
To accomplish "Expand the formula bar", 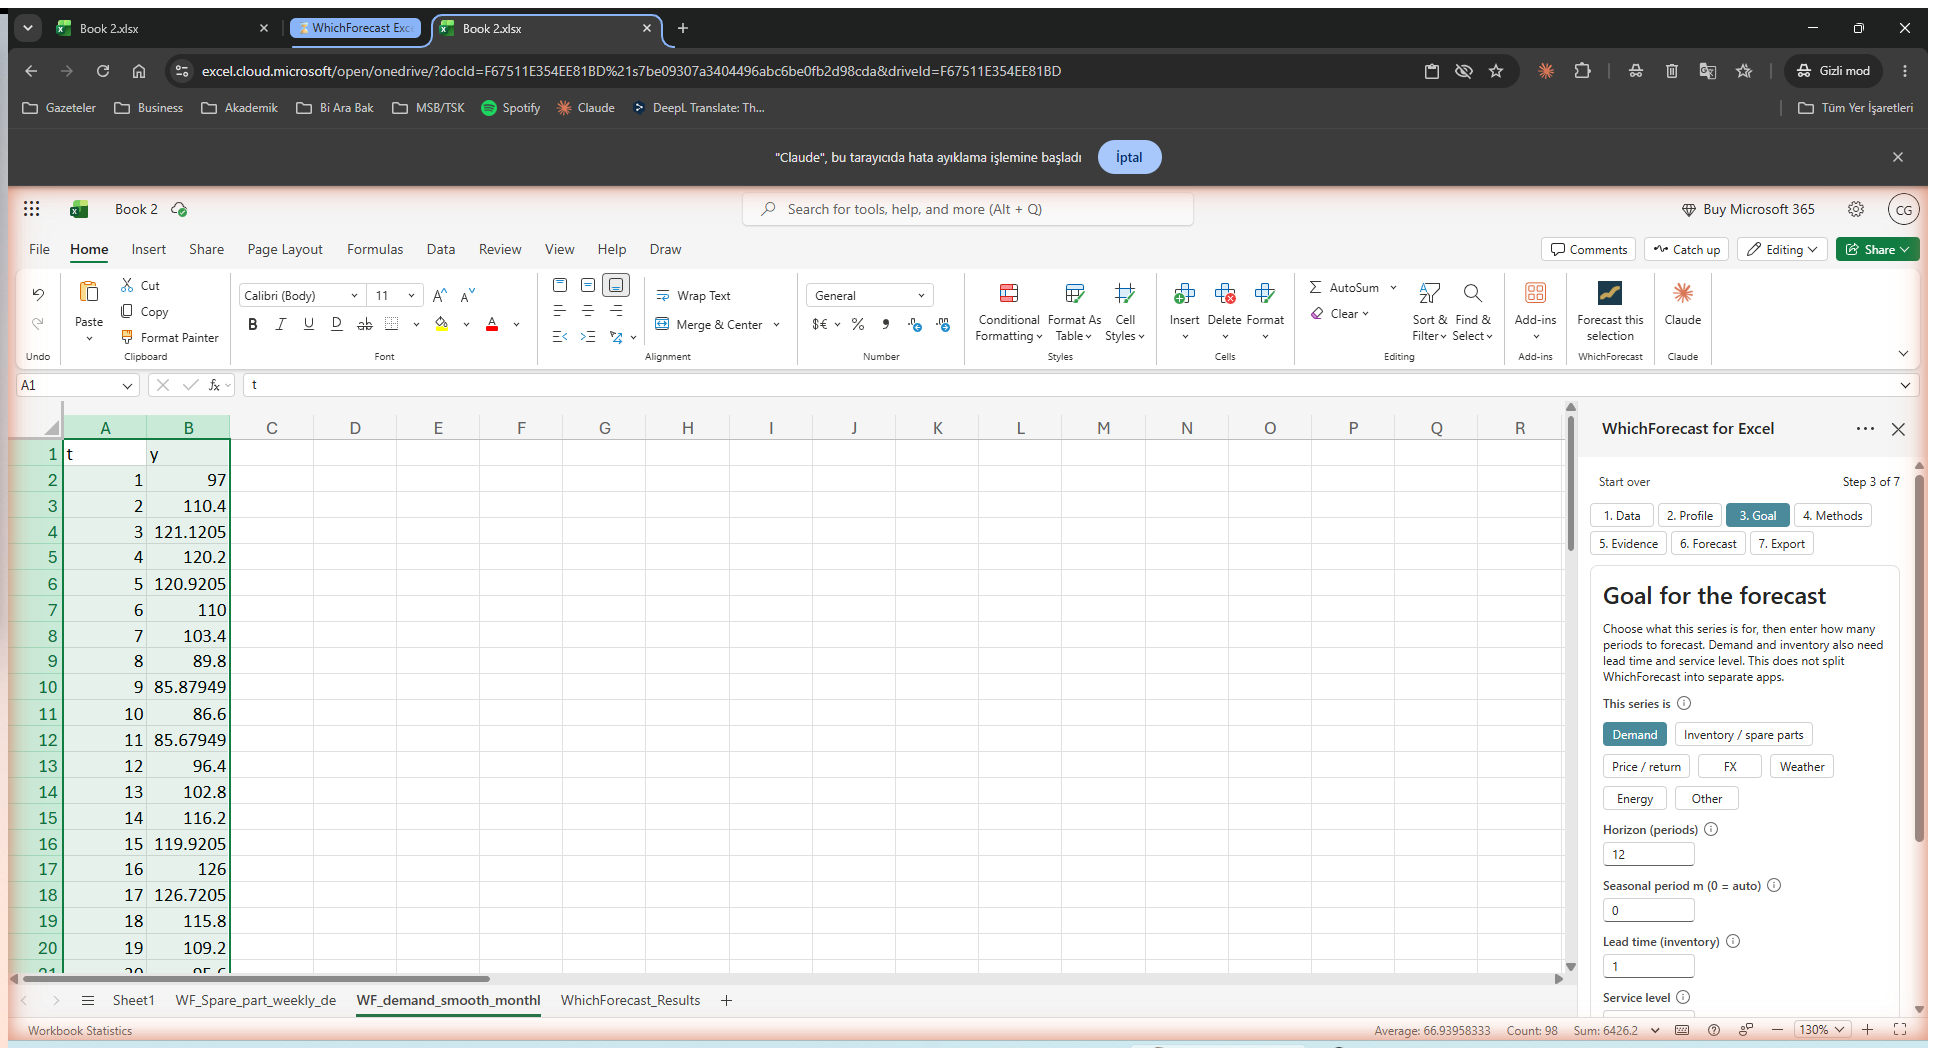I will 1905,385.
